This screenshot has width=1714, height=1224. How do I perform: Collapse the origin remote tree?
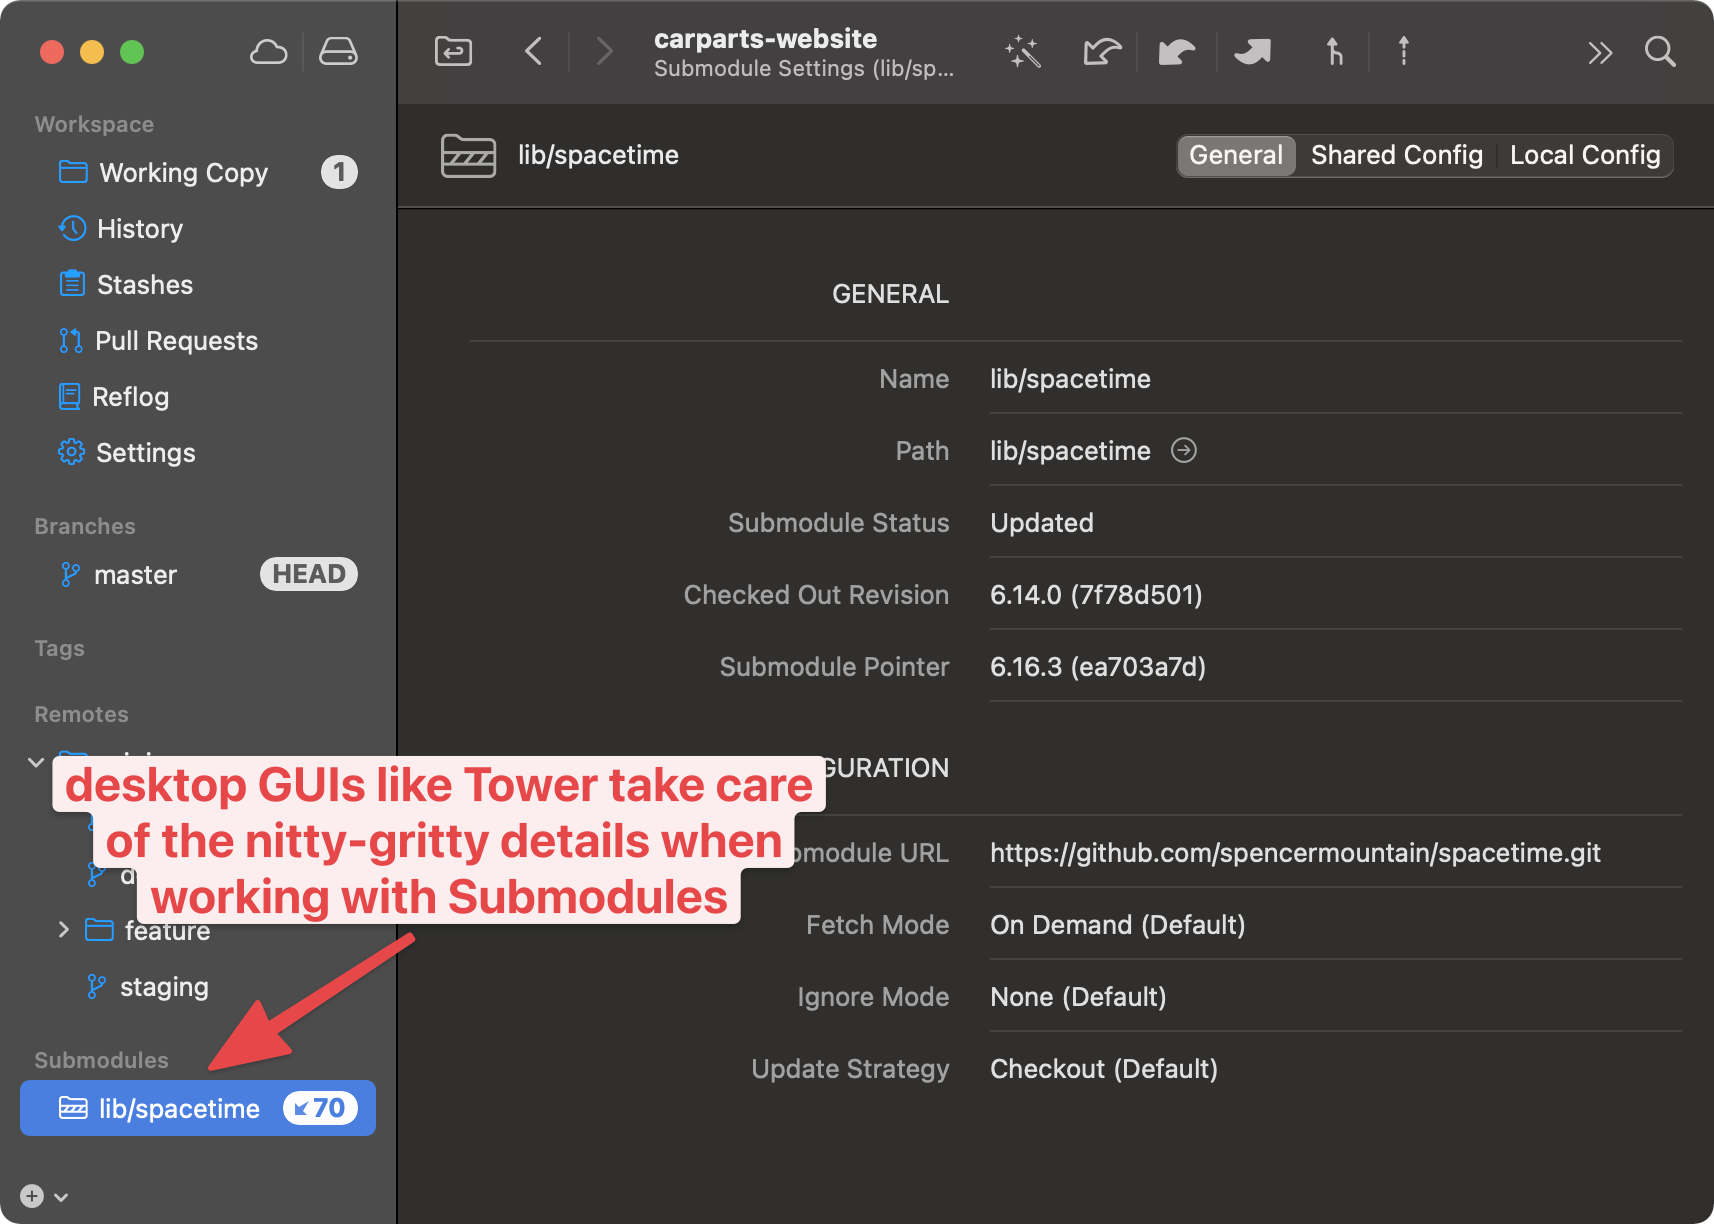click(36, 762)
